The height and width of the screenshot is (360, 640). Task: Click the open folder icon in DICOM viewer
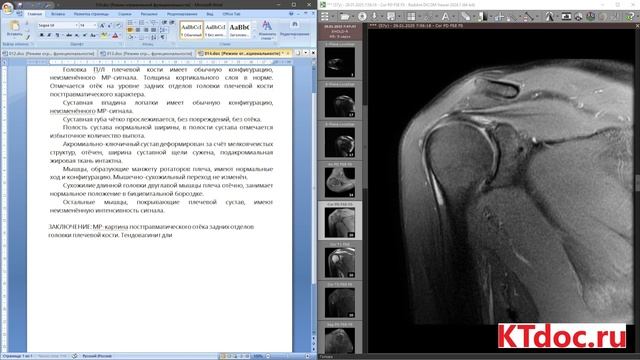tap(344, 16)
